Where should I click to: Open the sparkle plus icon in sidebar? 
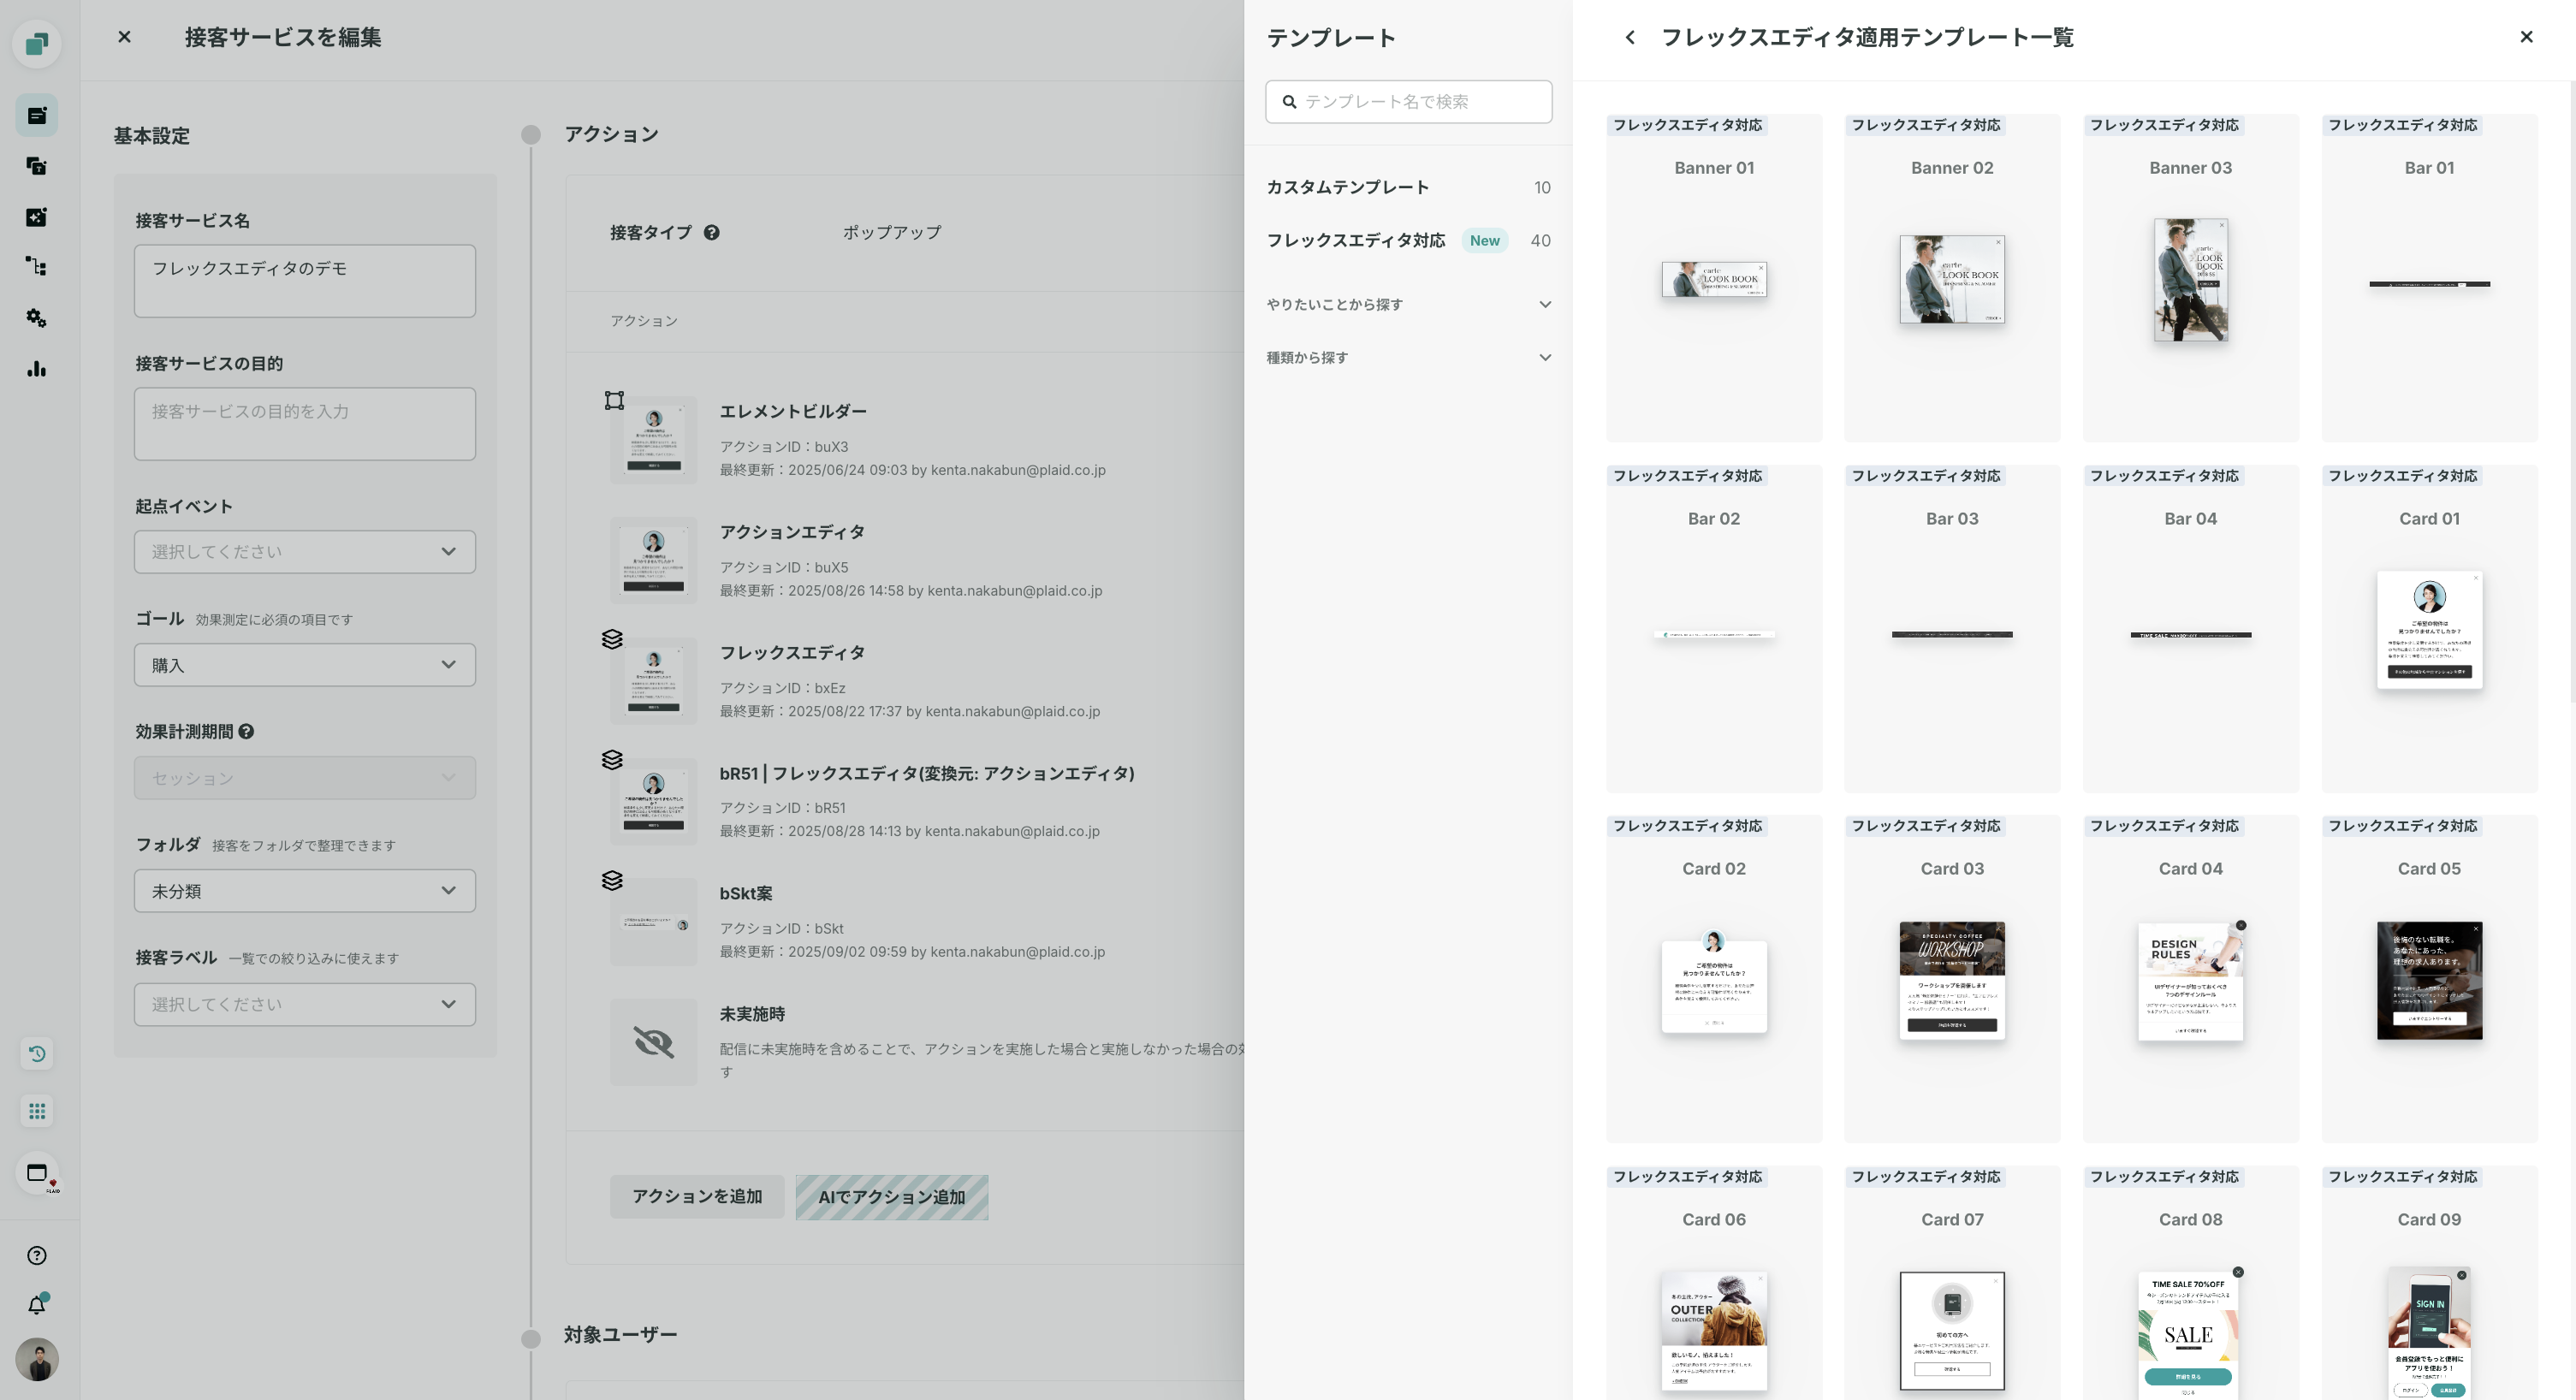37,217
